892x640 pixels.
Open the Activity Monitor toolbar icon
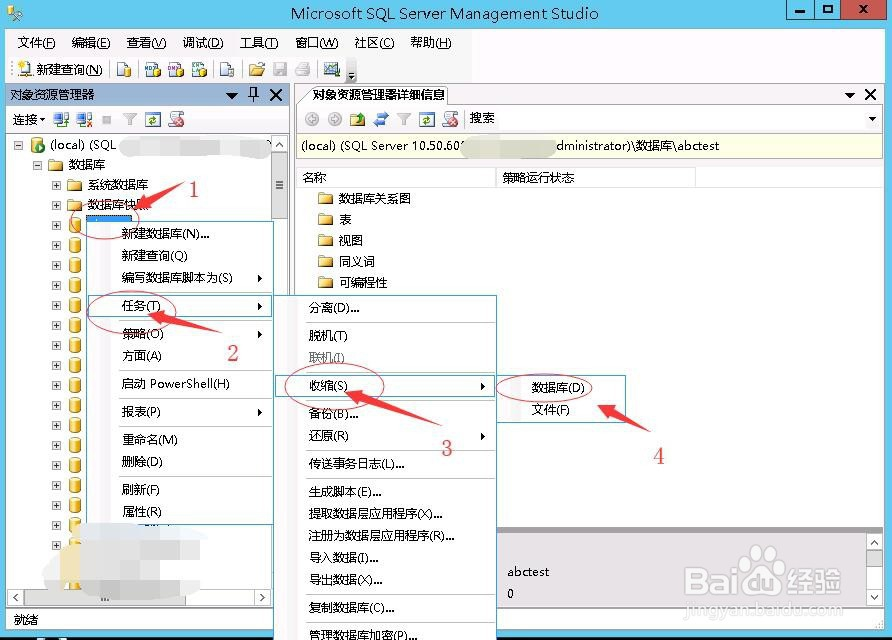click(x=332, y=69)
